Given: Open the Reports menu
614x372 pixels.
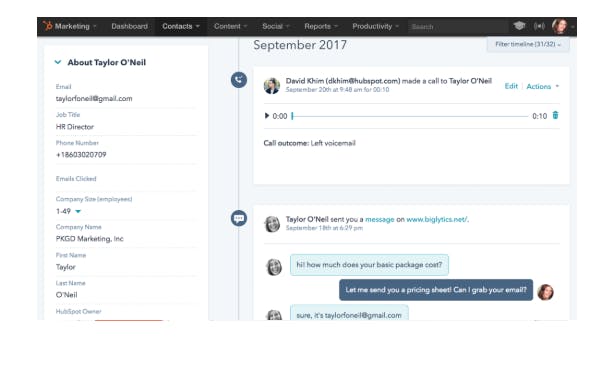Looking at the screenshot, I should [x=321, y=26].
